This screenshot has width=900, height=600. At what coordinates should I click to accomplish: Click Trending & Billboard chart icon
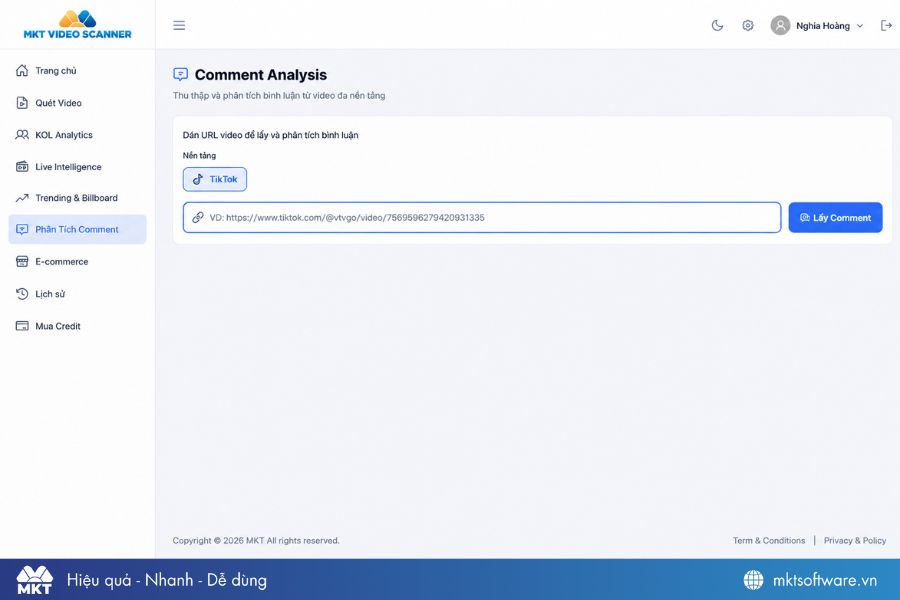pos(22,198)
